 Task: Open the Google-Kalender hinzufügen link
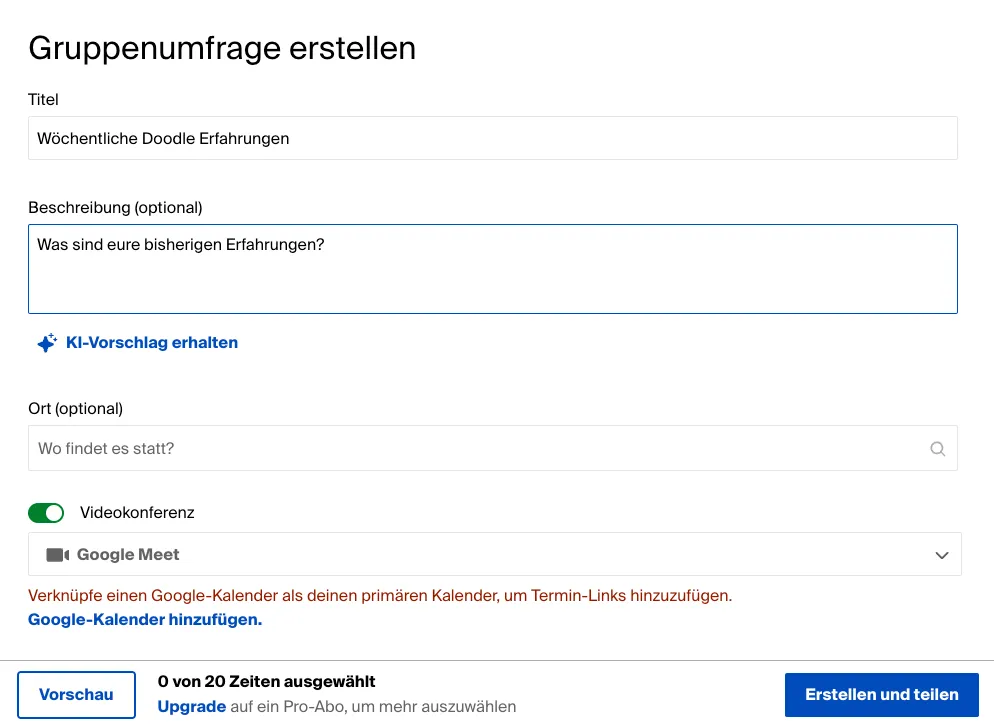(145, 620)
